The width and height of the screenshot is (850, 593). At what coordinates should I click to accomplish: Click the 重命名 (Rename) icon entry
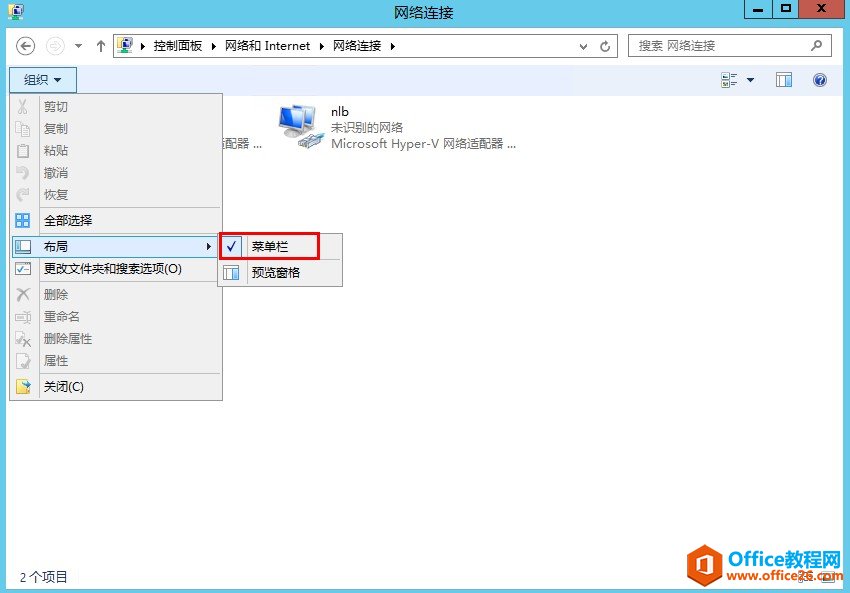(22, 316)
